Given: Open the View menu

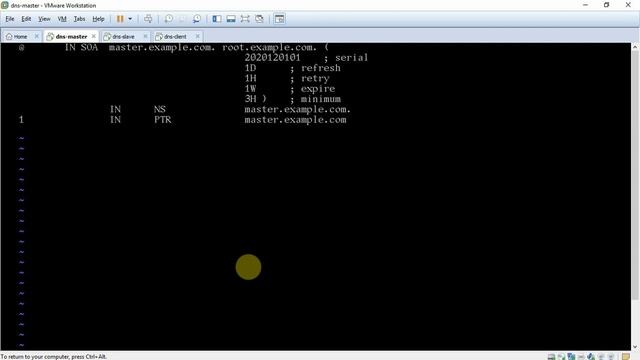Looking at the screenshot, I should pos(44,19).
